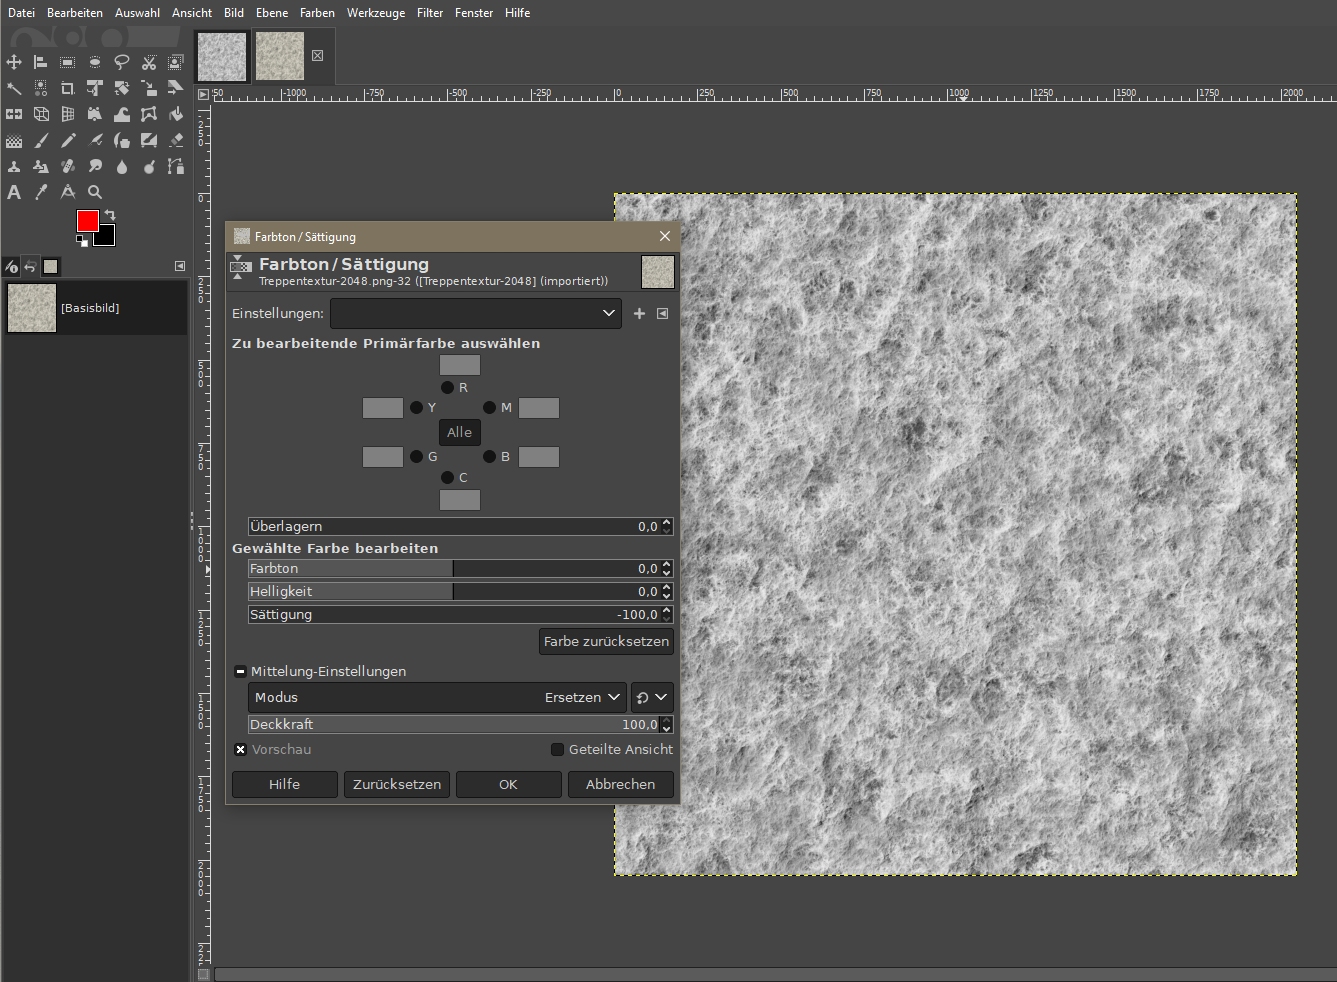Open the blend mode group switch dropdown
This screenshot has height=982, width=1337.
point(651,697)
